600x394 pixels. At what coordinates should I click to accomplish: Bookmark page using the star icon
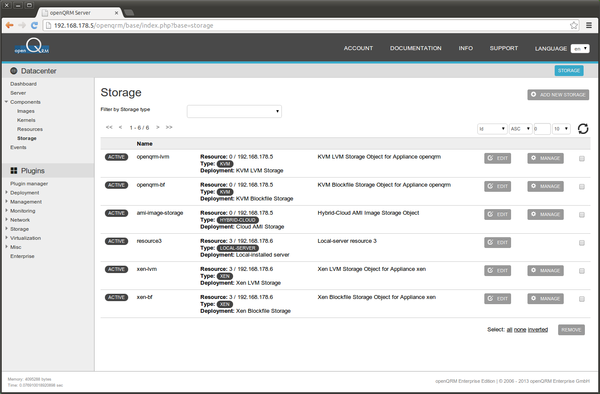click(x=574, y=25)
